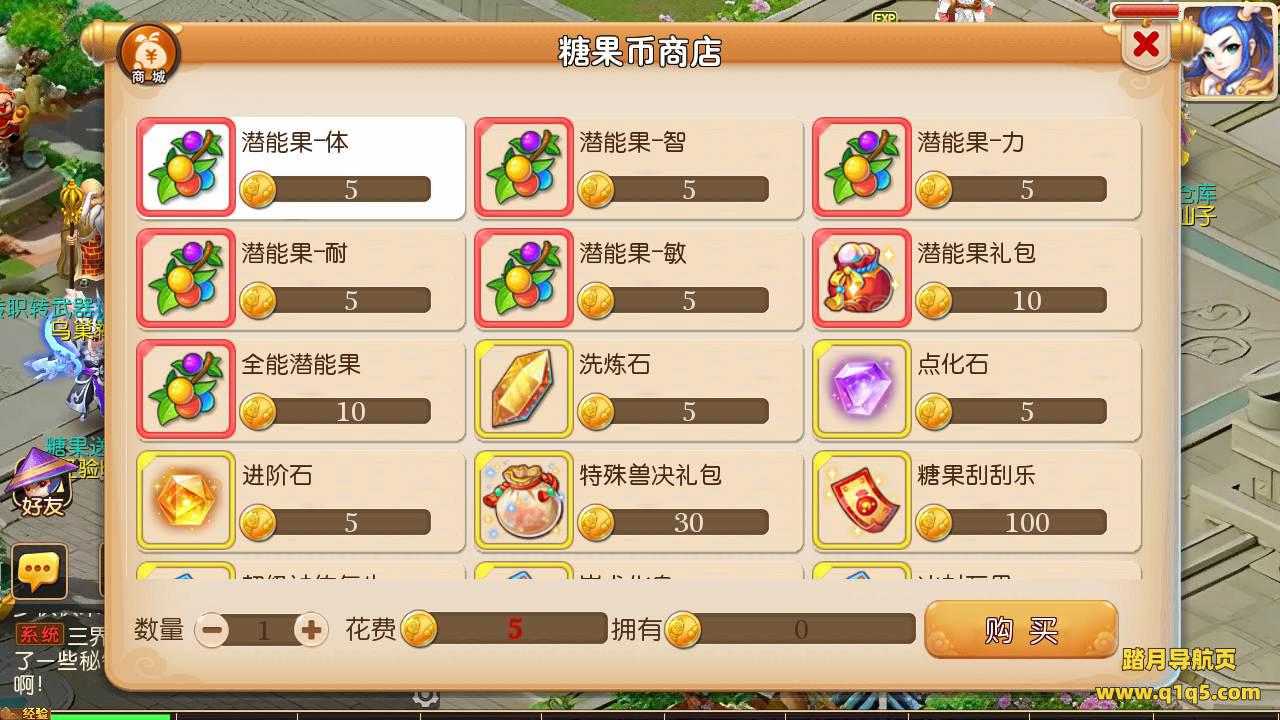Choose the 潜能果-敏 item entry
The height and width of the screenshot is (720, 1280).
click(639, 278)
